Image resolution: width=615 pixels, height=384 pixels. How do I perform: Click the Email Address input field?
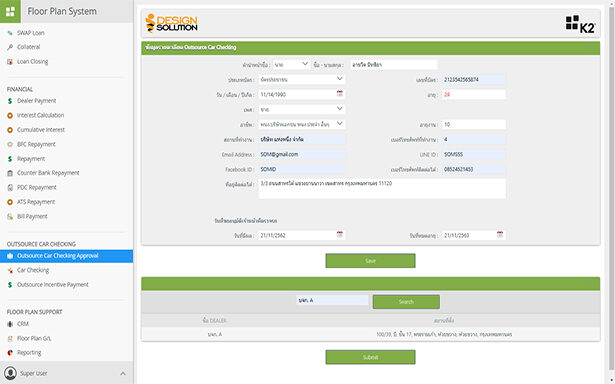tap(302, 155)
